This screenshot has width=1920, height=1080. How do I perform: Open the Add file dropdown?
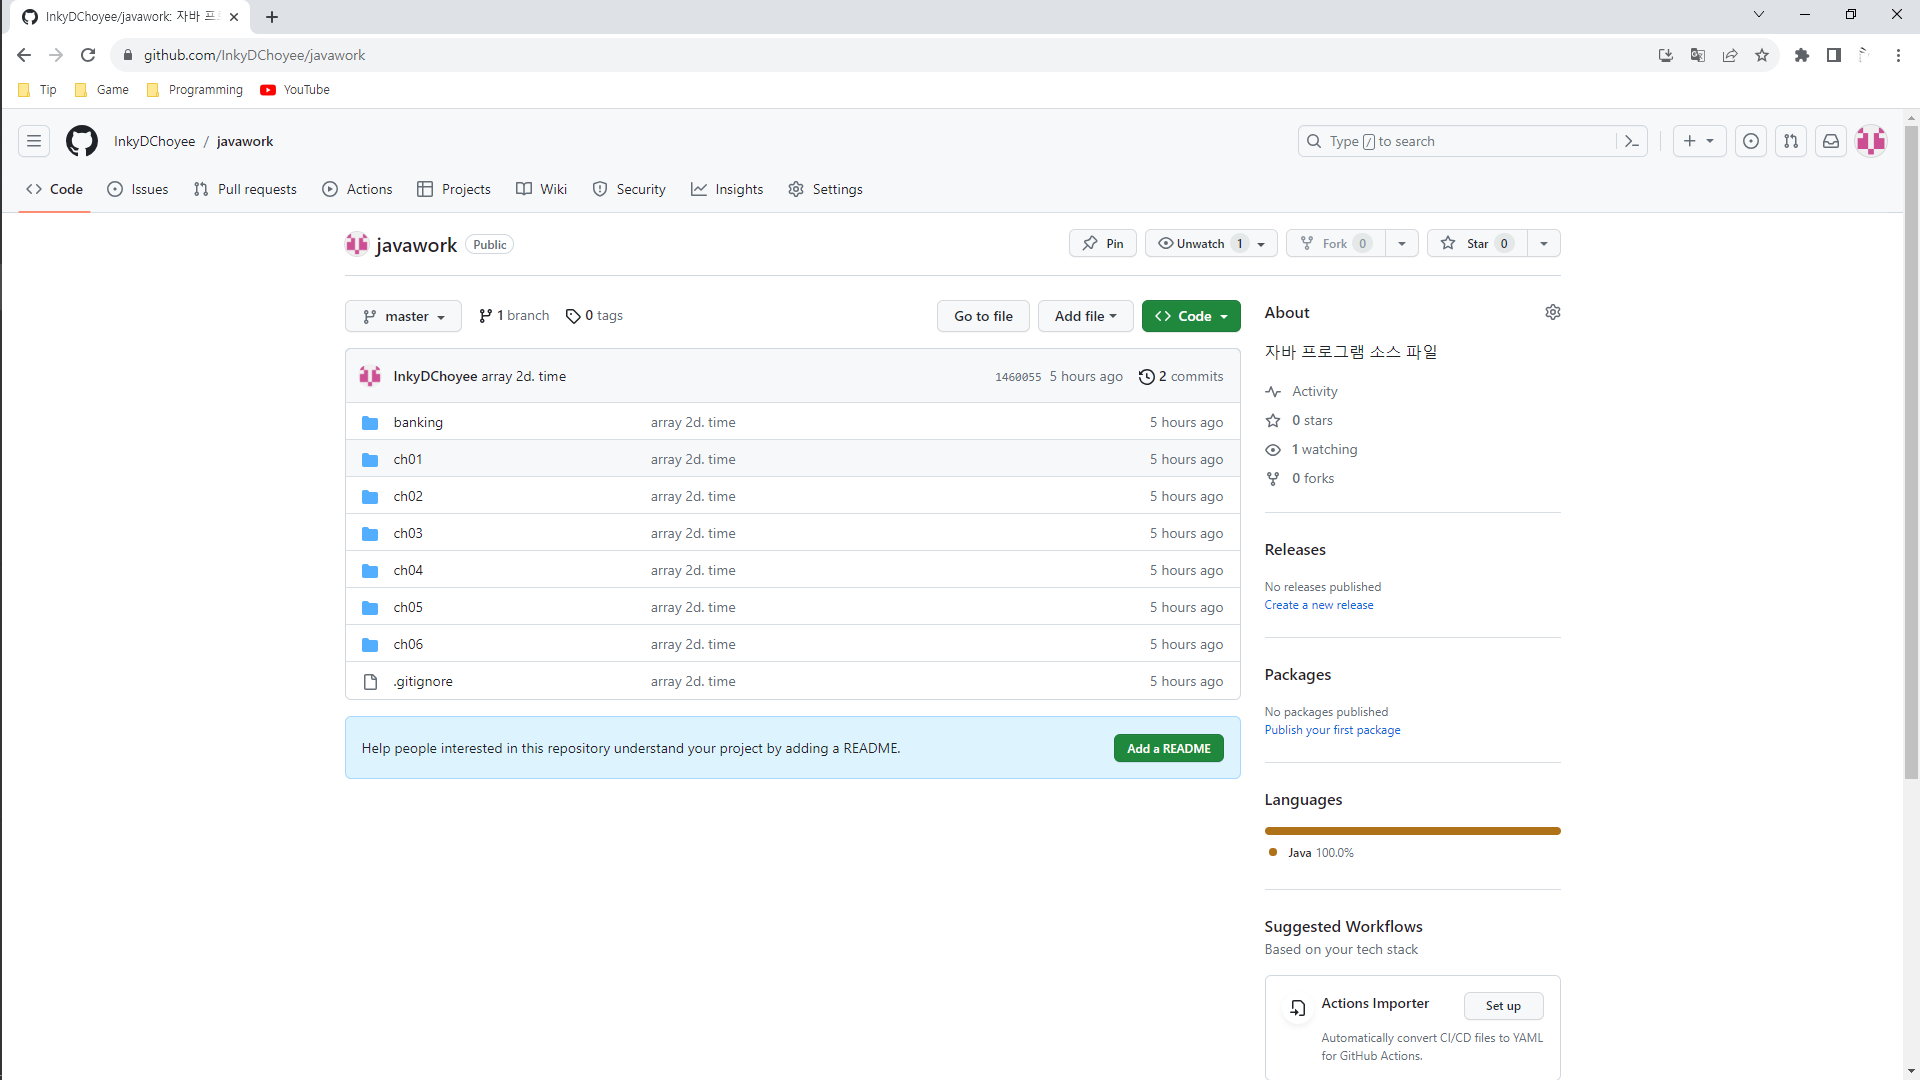(1085, 316)
